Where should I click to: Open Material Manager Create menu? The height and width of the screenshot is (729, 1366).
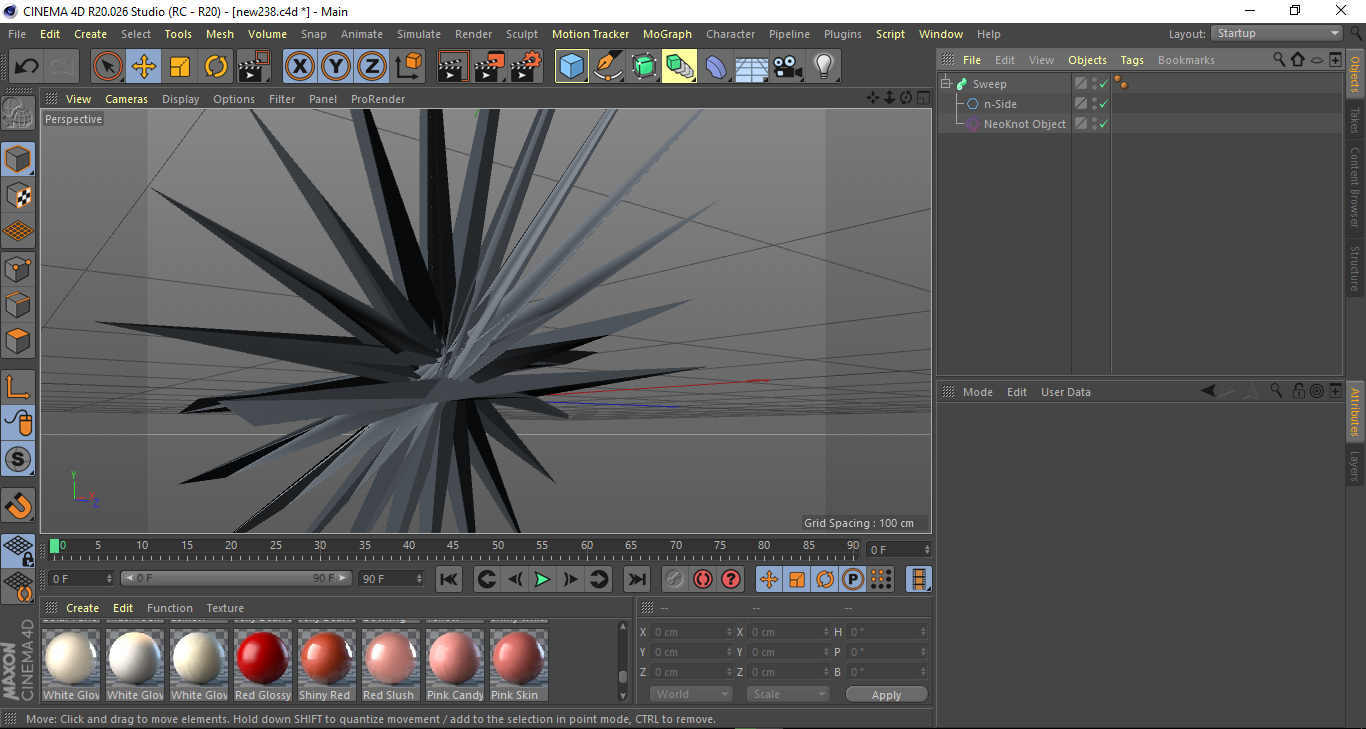pyautogui.click(x=83, y=608)
